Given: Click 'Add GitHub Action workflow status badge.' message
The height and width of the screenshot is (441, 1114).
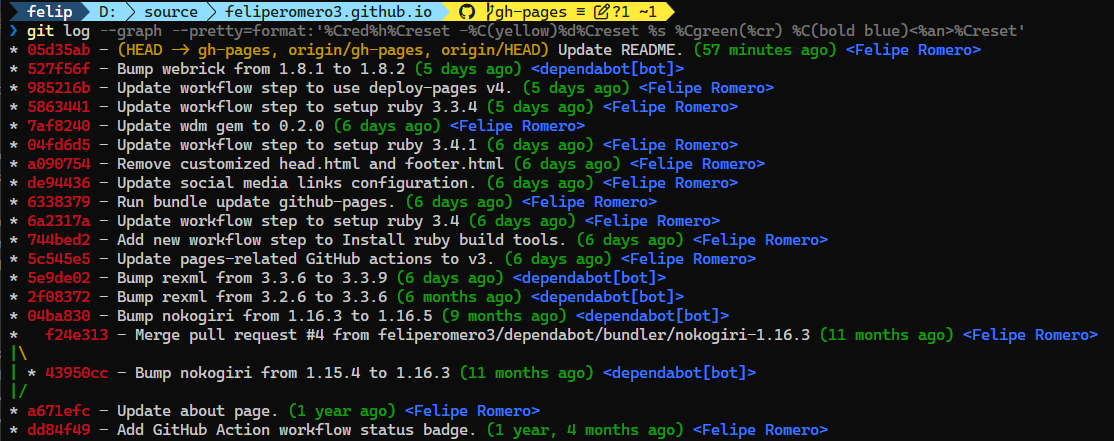Looking at the screenshot, I should tap(297, 430).
